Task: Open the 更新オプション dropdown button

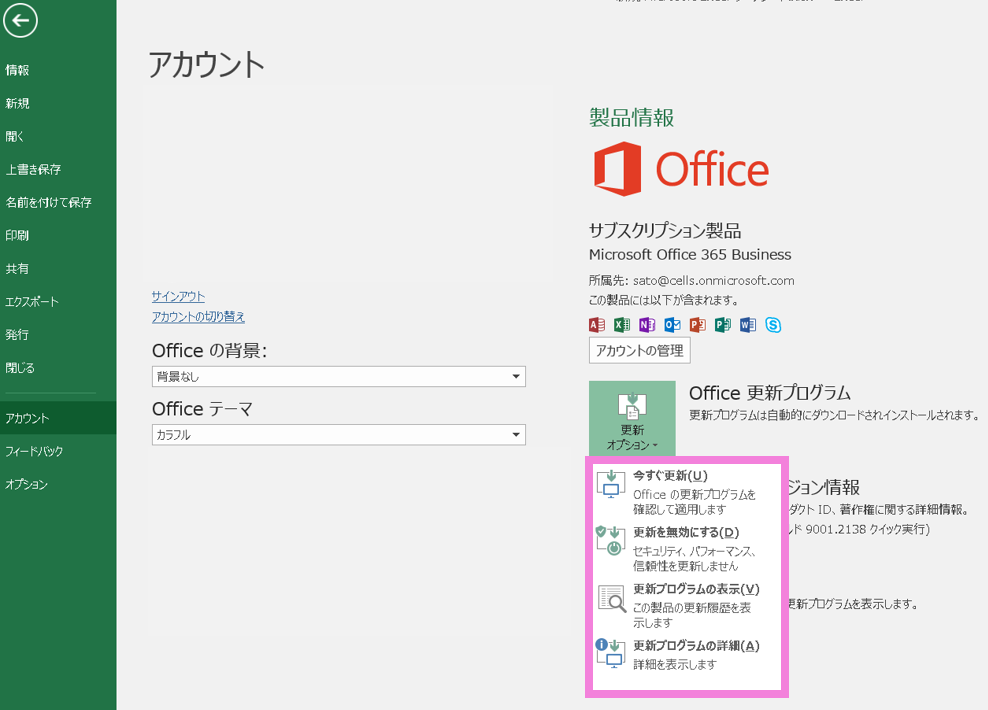Action: [632, 419]
